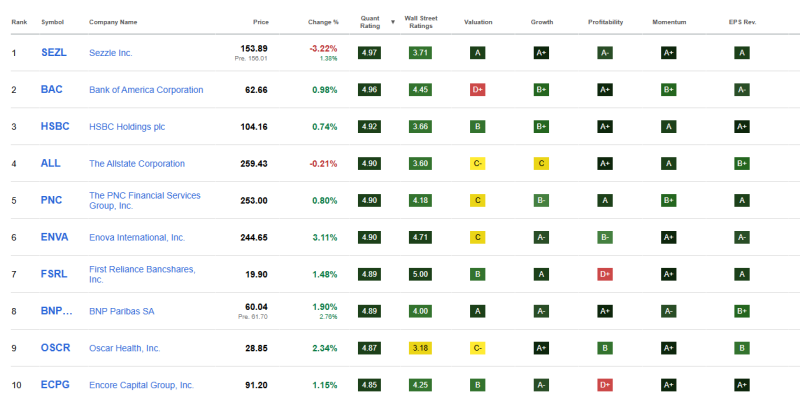Click BAC red D+ valuation grade
Viewport: 800px width, 399px height.
tap(478, 90)
